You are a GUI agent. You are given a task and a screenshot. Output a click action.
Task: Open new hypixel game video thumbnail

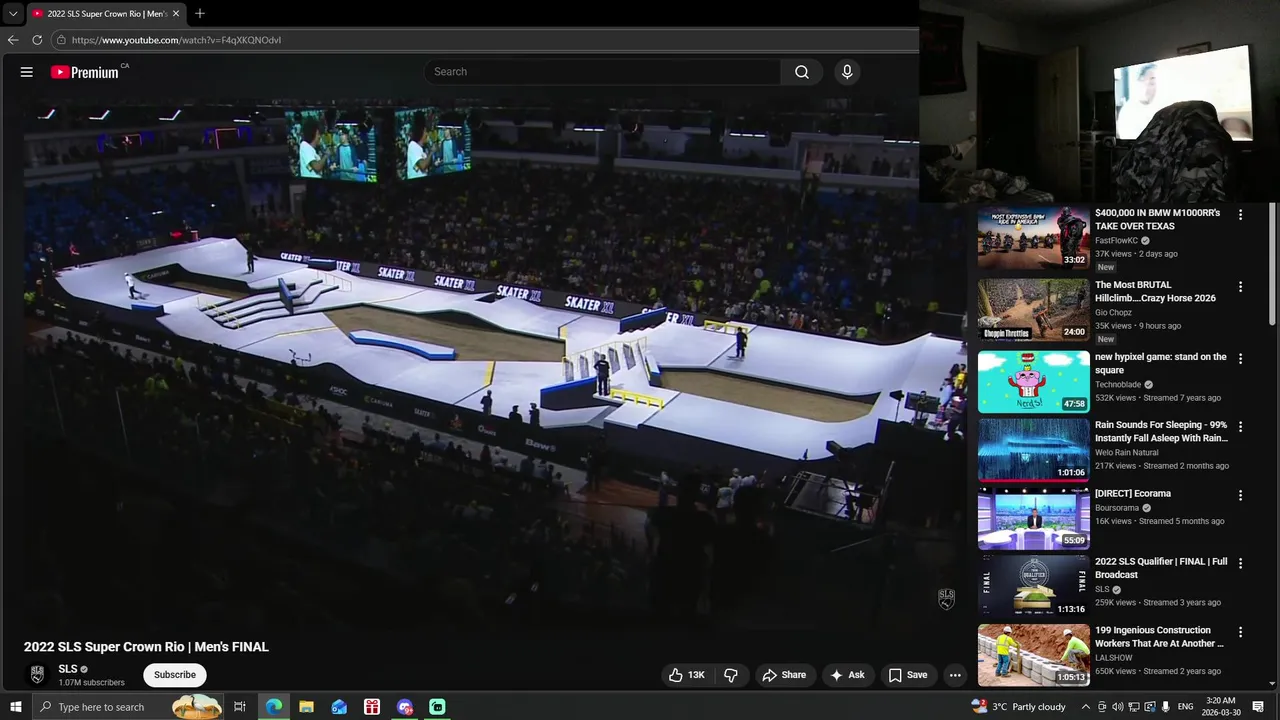click(1033, 382)
